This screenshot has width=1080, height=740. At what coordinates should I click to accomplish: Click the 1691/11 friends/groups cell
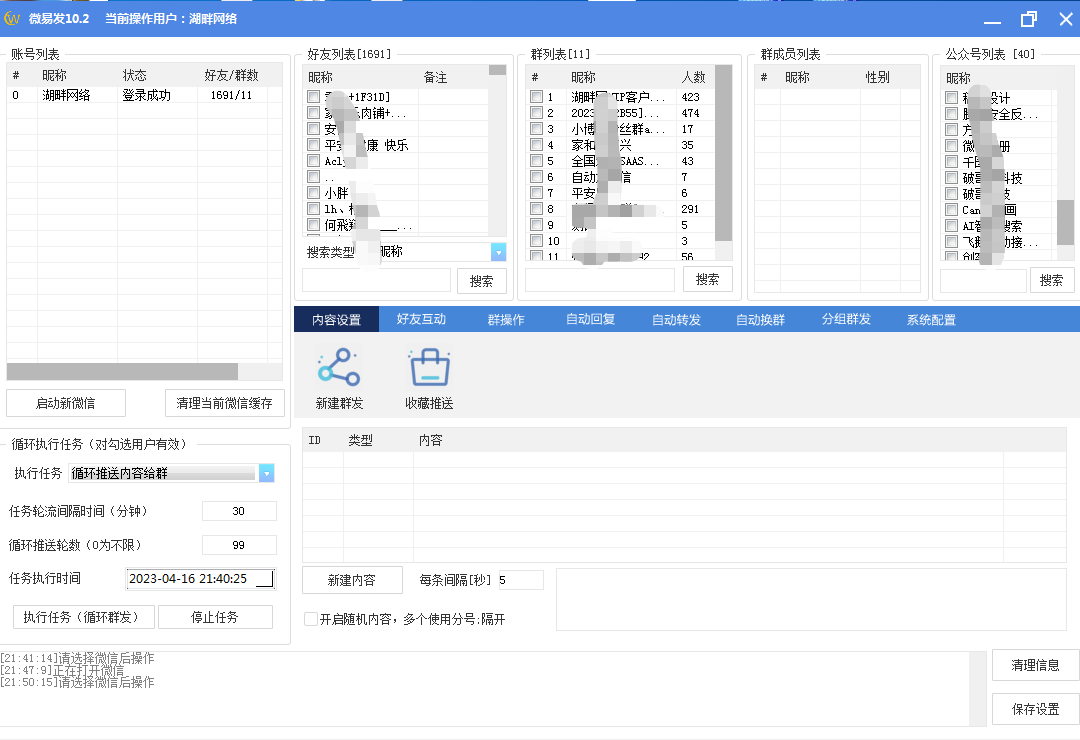231,95
